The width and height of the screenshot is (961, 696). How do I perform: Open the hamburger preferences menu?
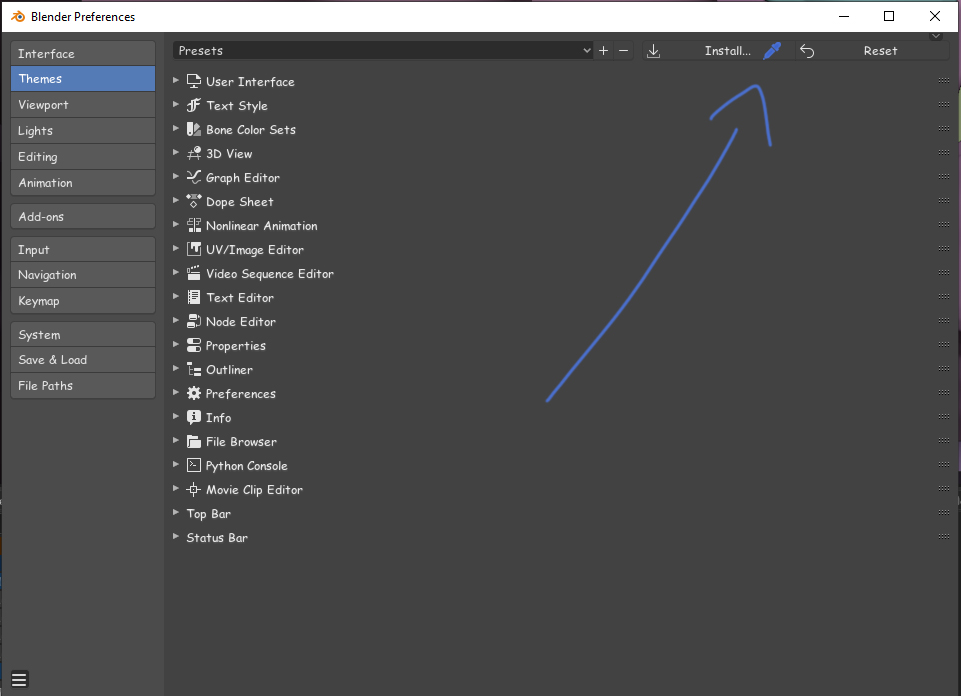(x=19, y=679)
